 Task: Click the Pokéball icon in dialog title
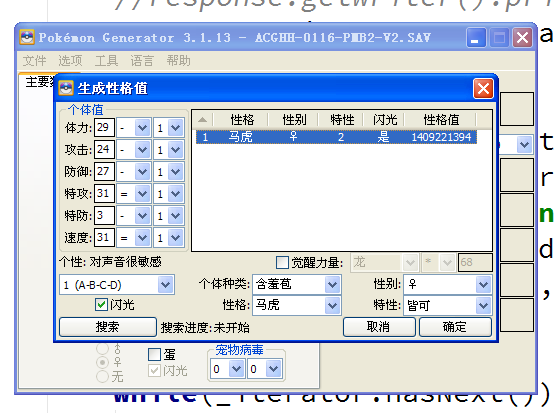click(x=66, y=88)
